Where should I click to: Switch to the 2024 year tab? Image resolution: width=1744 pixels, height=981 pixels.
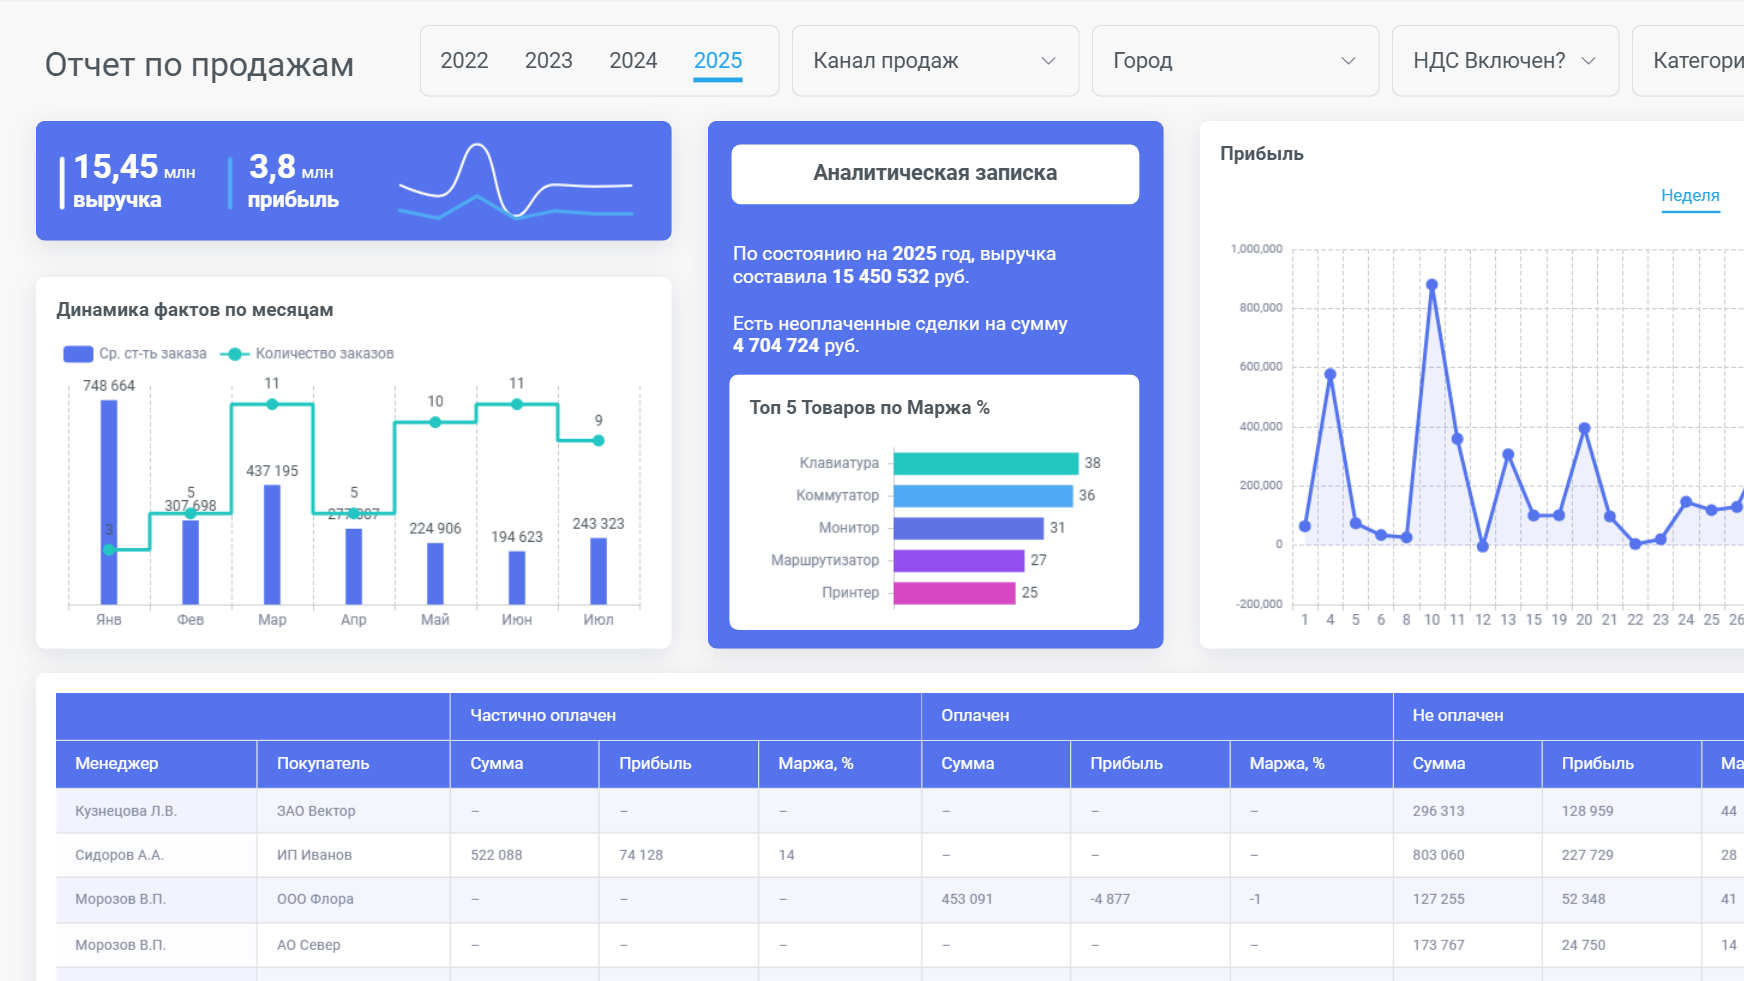pos(633,61)
